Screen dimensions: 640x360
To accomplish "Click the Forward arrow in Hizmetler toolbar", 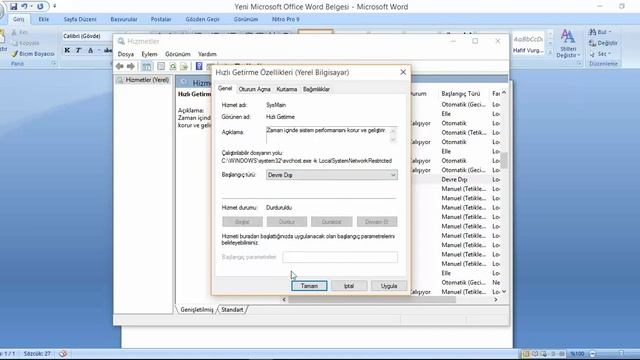I will [x=131, y=66].
